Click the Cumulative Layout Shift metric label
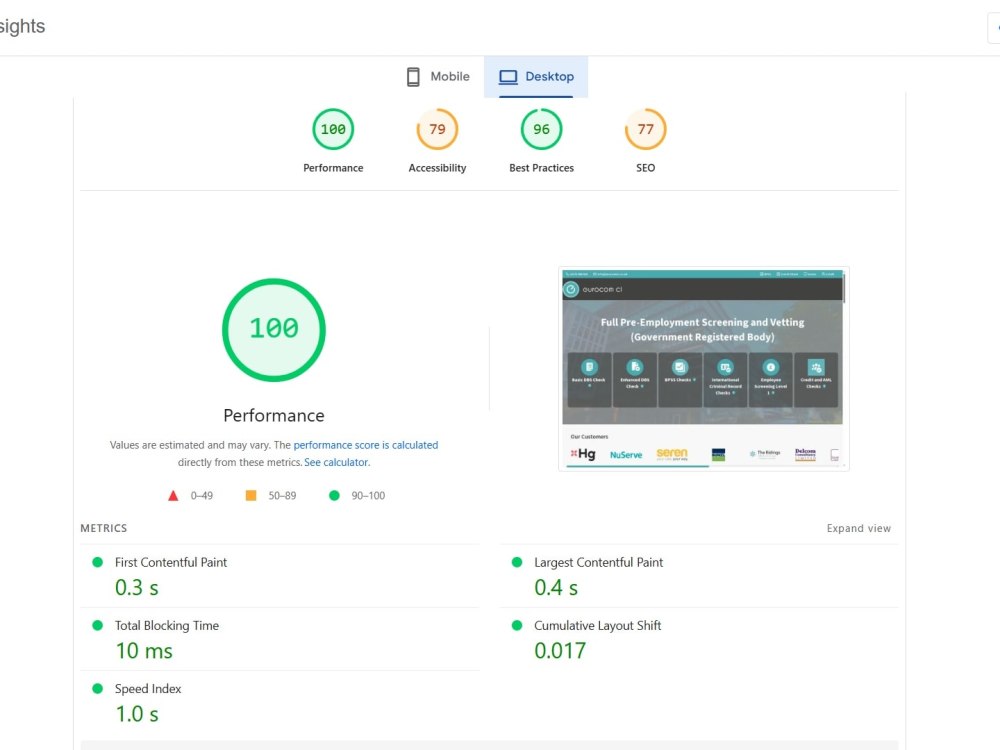The image size is (1000, 750). pyautogui.click(x=598, y=626)
